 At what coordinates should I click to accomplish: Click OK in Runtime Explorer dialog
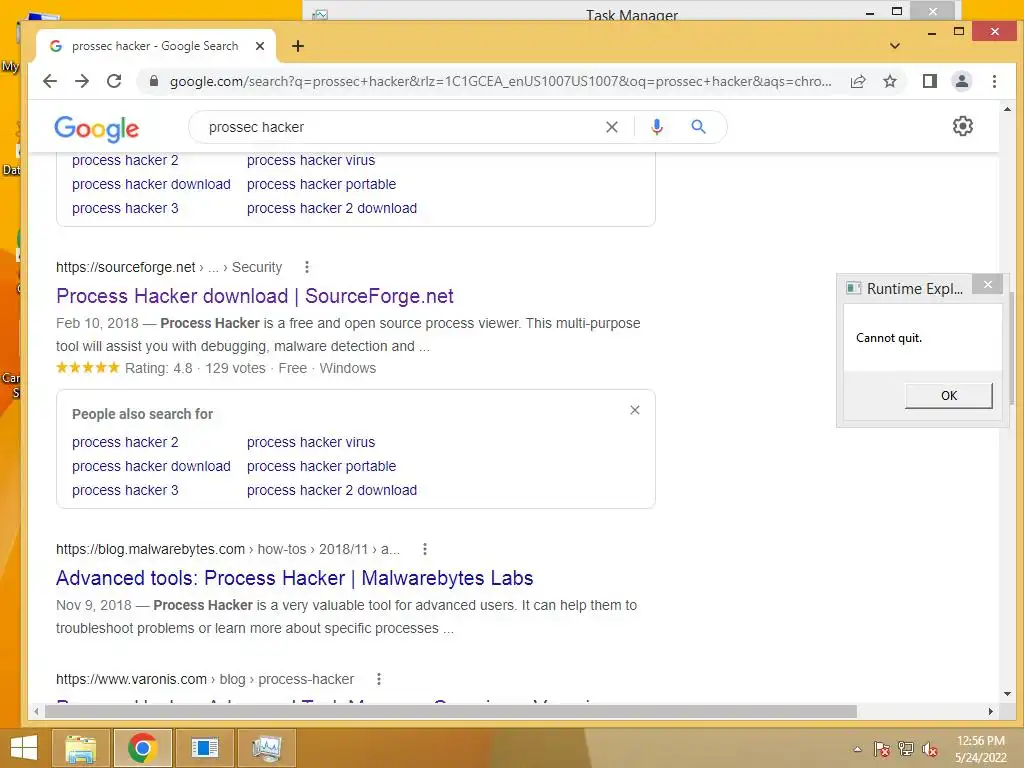(x=948, y=396)
